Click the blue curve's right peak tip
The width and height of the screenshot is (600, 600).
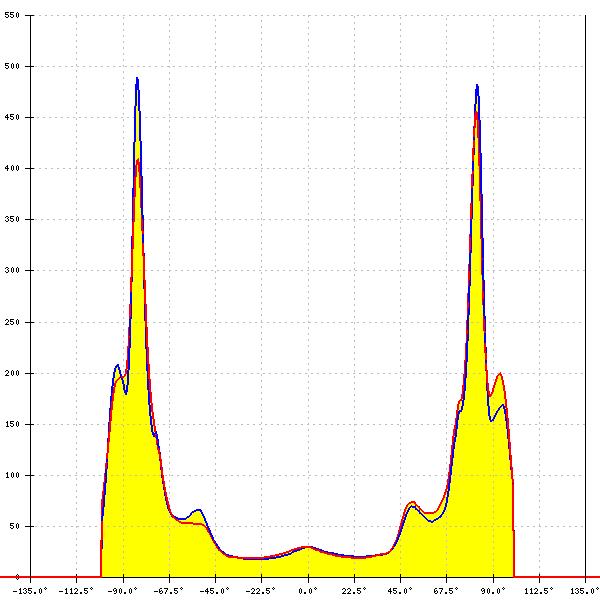click(477, 85)
